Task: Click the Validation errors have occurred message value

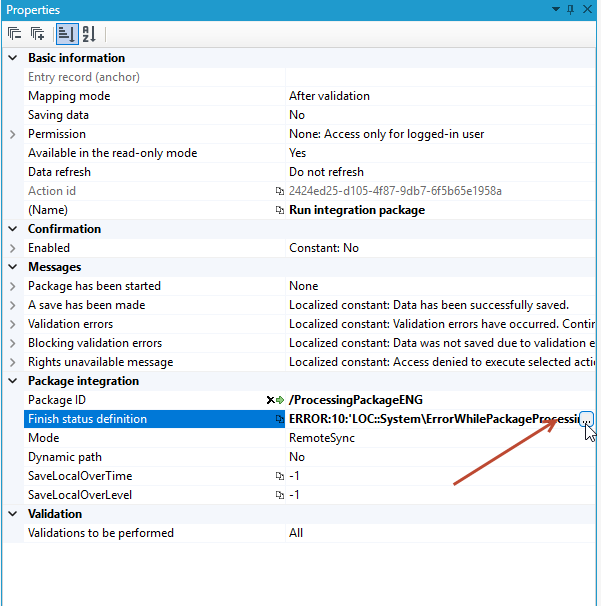Action: (x=442, y=324)
